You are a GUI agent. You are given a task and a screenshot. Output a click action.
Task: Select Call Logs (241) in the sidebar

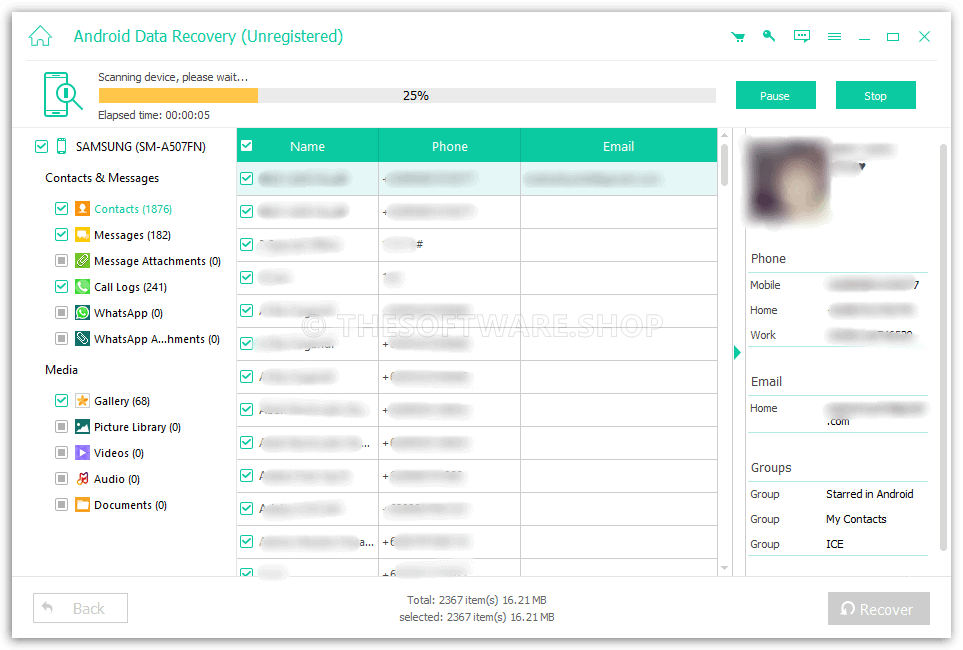pyautogui.click(x=130, y=287)
